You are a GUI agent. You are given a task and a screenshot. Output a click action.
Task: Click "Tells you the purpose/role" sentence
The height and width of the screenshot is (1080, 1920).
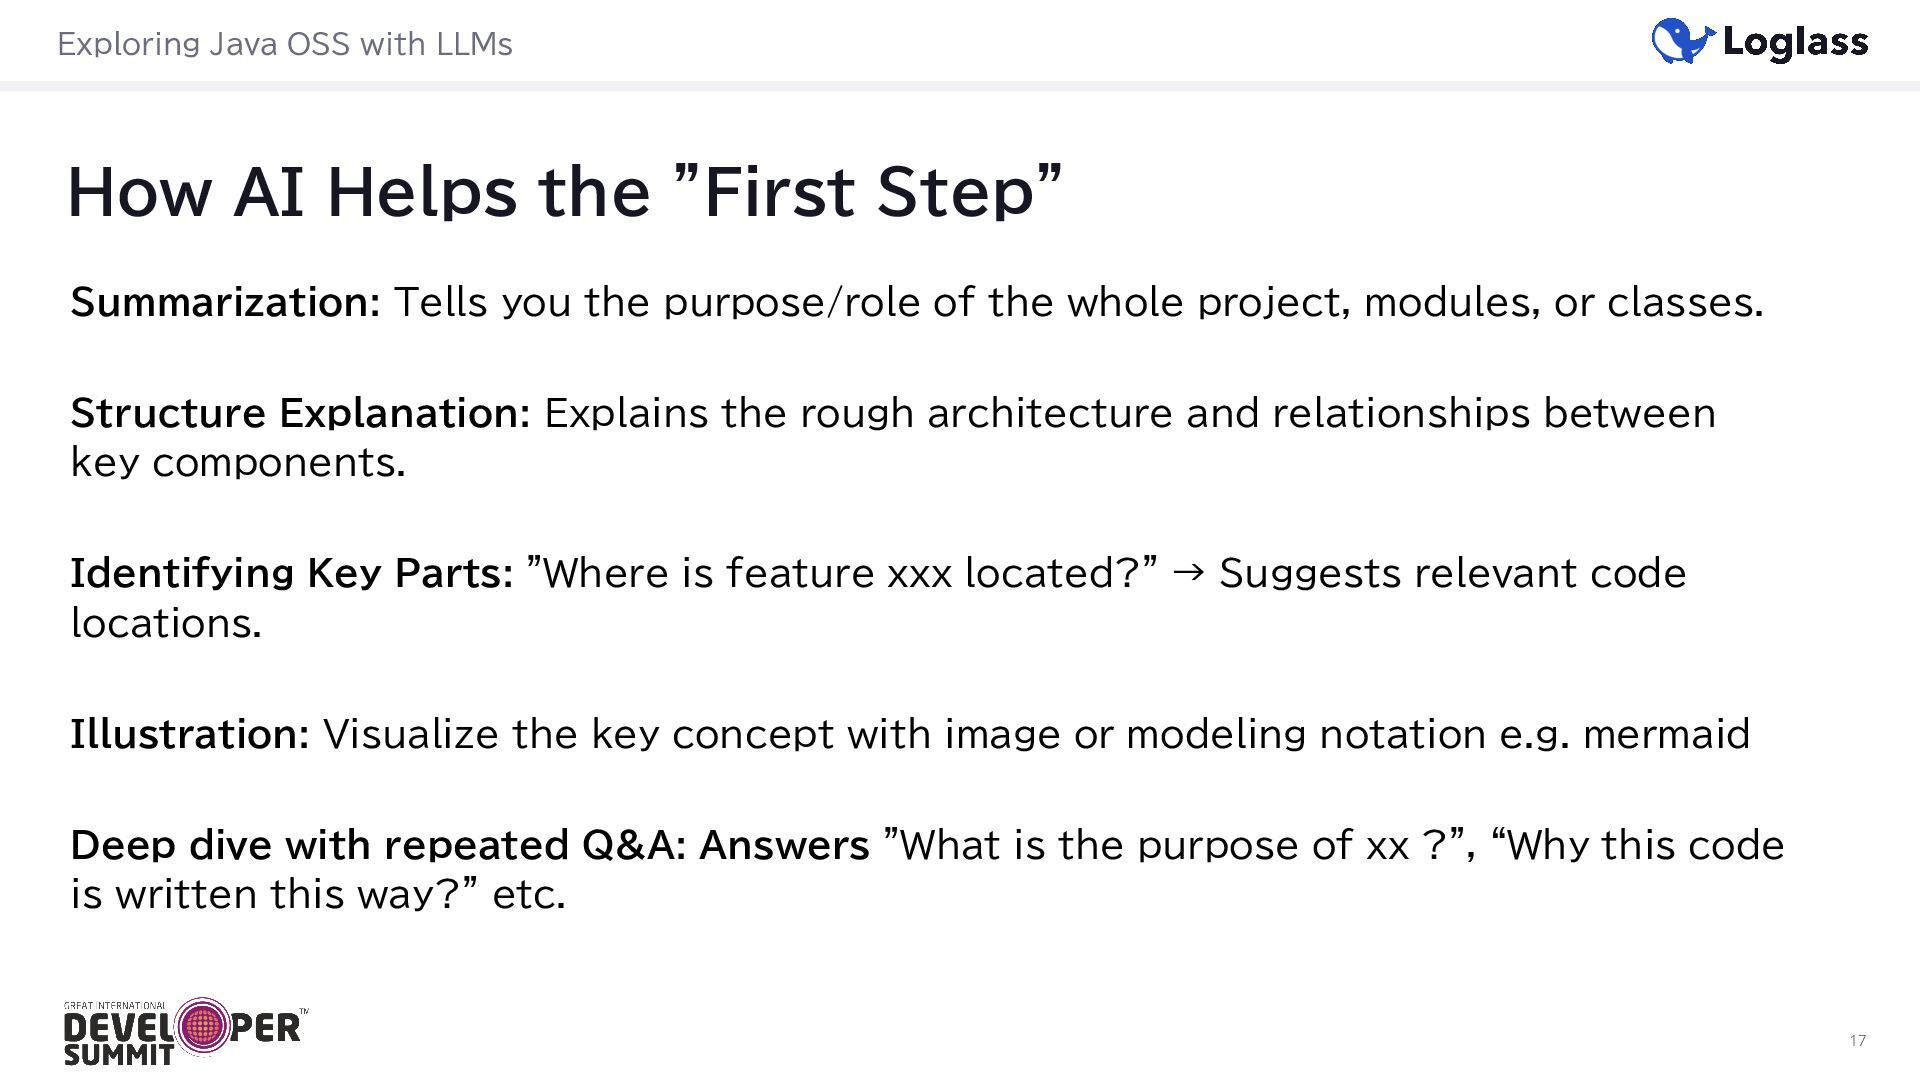pos(1078,302)
